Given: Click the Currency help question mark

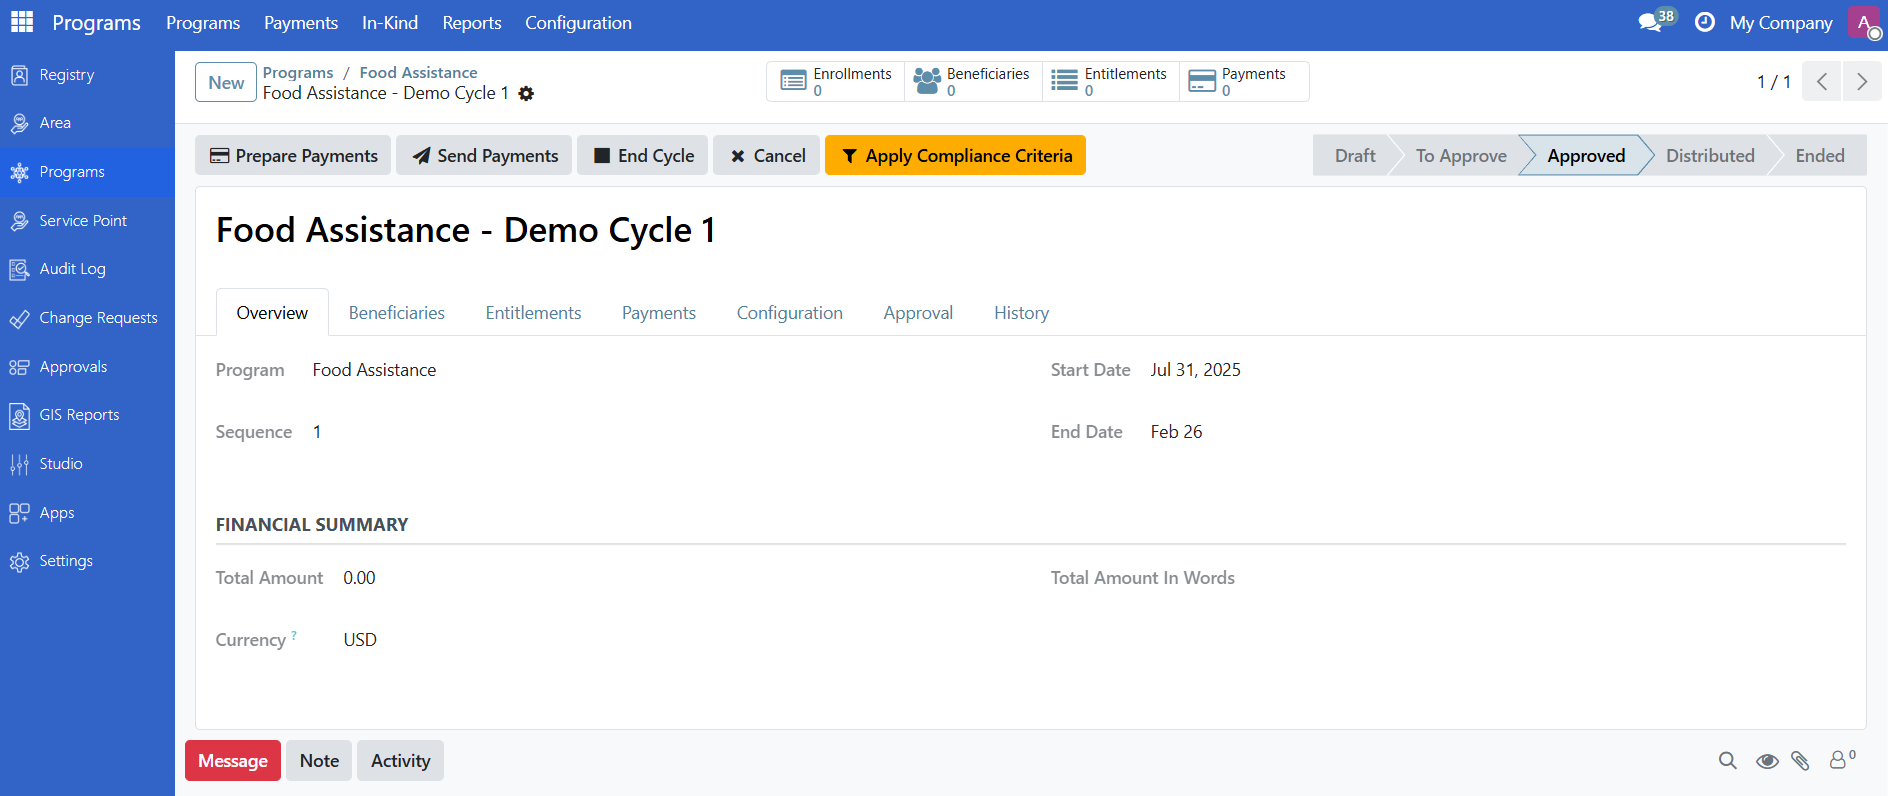Looking at the screenshot, I should click(x=294, y=635).
